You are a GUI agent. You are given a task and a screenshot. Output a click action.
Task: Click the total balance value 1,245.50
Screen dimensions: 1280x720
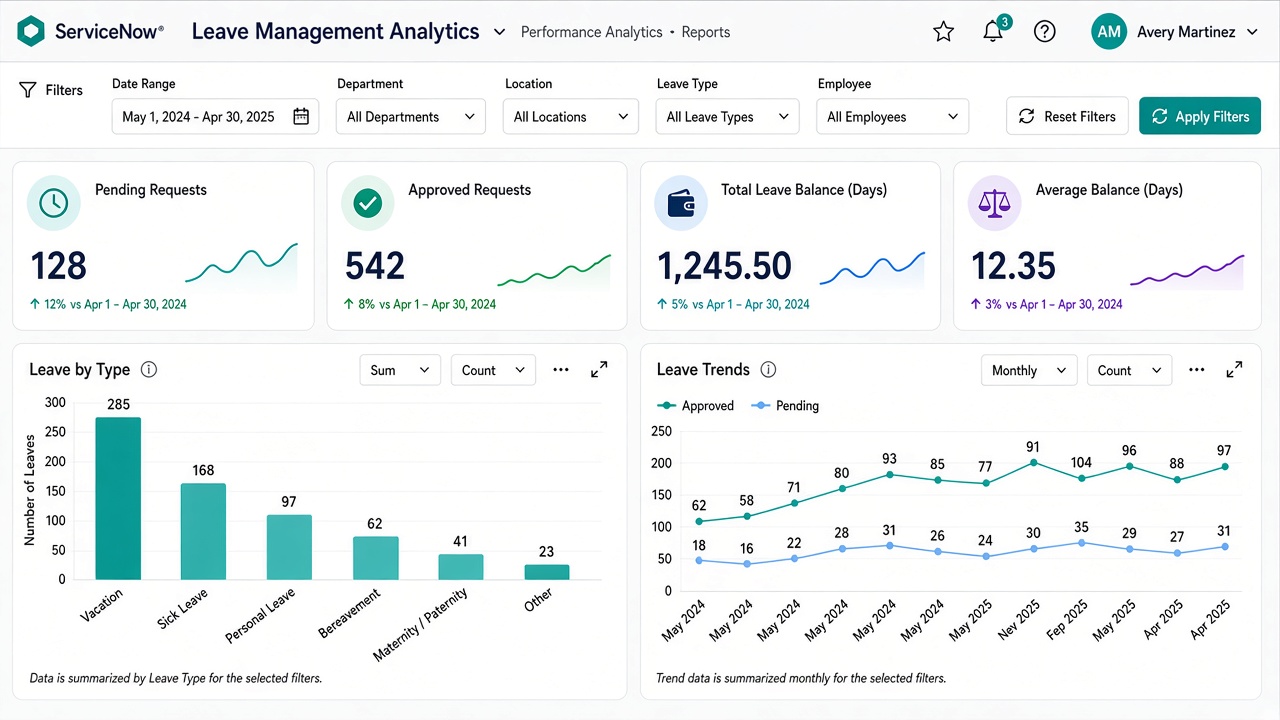pos(724,266)
